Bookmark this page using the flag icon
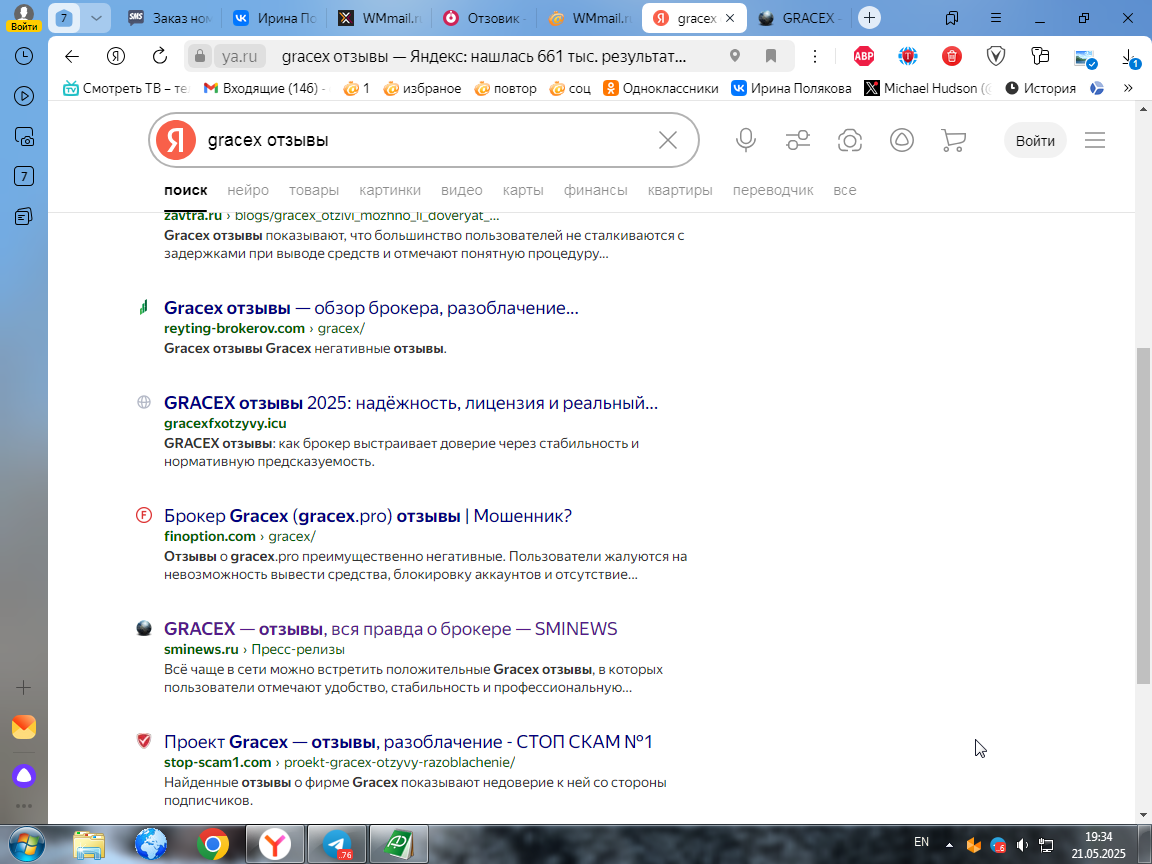Image resolution: width=1152 pixels, height=864 pixels. point(771,56)
